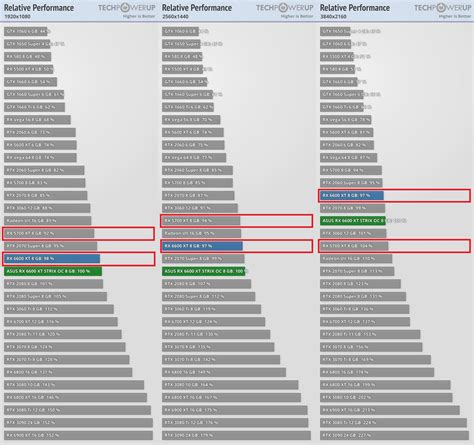474x445 pixels.
Task: Click the RX 6700 XT 116% bar in the 1920x1080 chart
Action: pos(61,322)
